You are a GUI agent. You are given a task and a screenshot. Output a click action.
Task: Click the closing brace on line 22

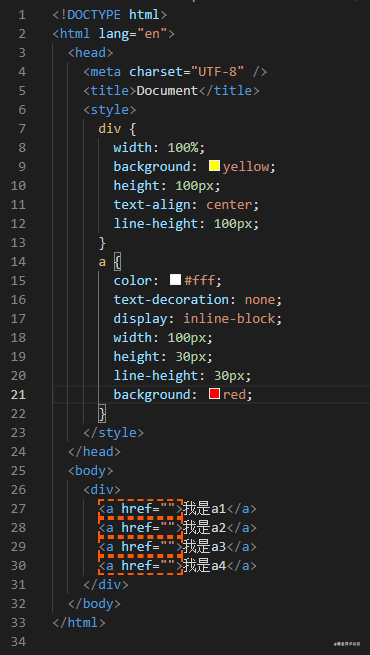(102, 414)
